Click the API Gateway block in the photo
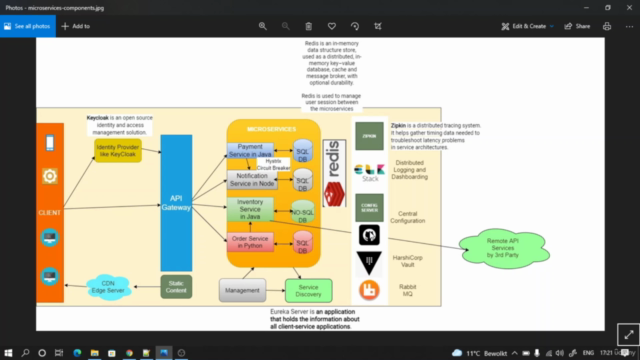 176,203
